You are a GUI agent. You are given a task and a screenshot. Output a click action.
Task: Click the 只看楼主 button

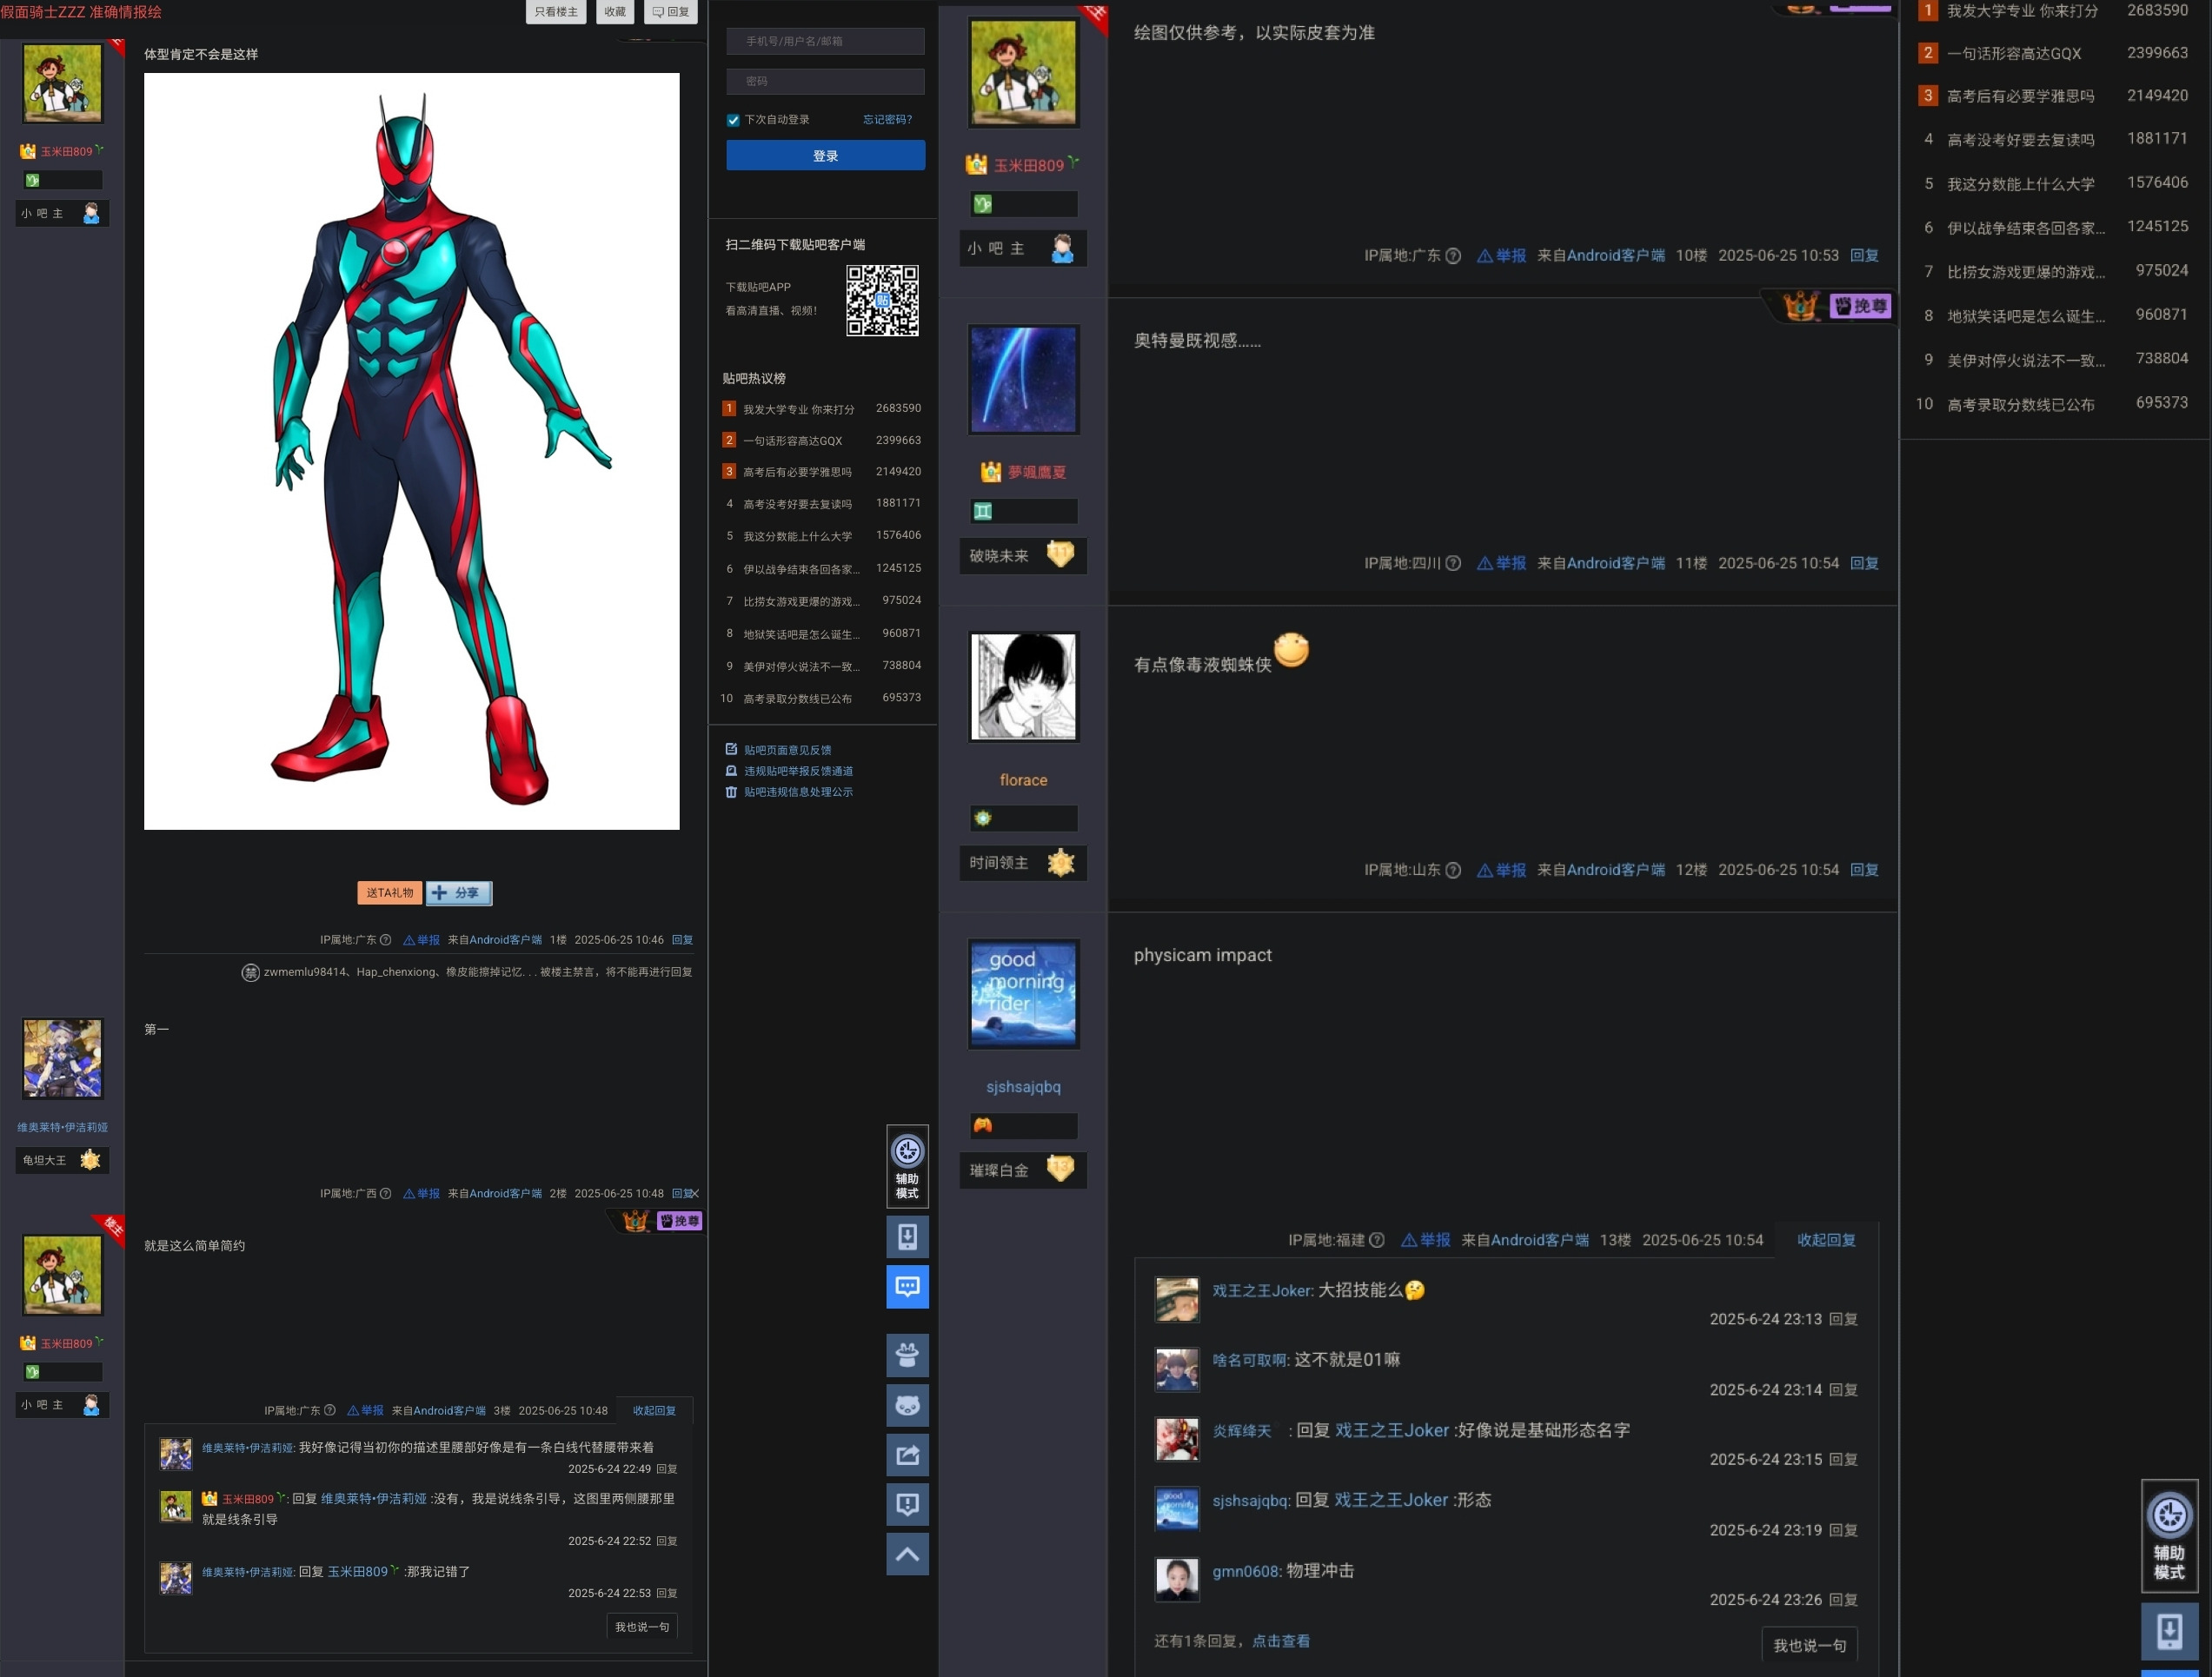tap(556, 12)
